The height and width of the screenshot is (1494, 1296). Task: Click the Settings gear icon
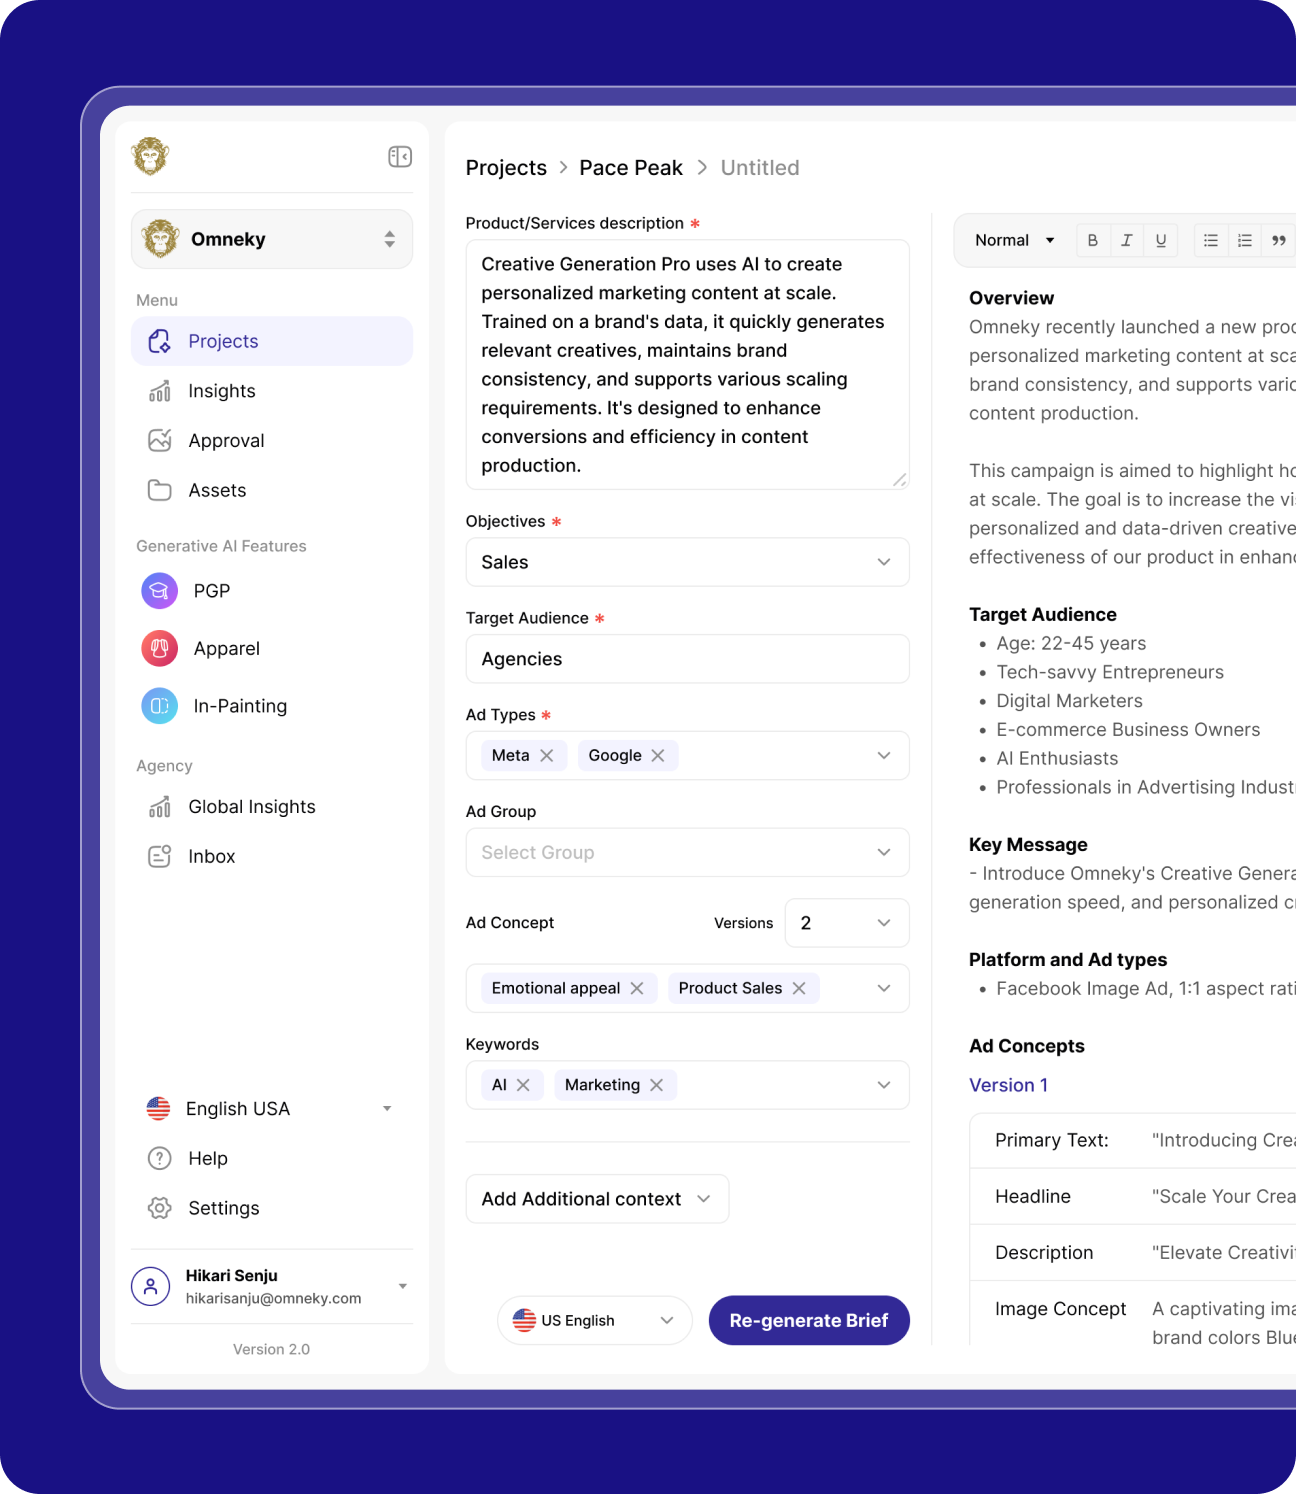(x=159, y=1208)
